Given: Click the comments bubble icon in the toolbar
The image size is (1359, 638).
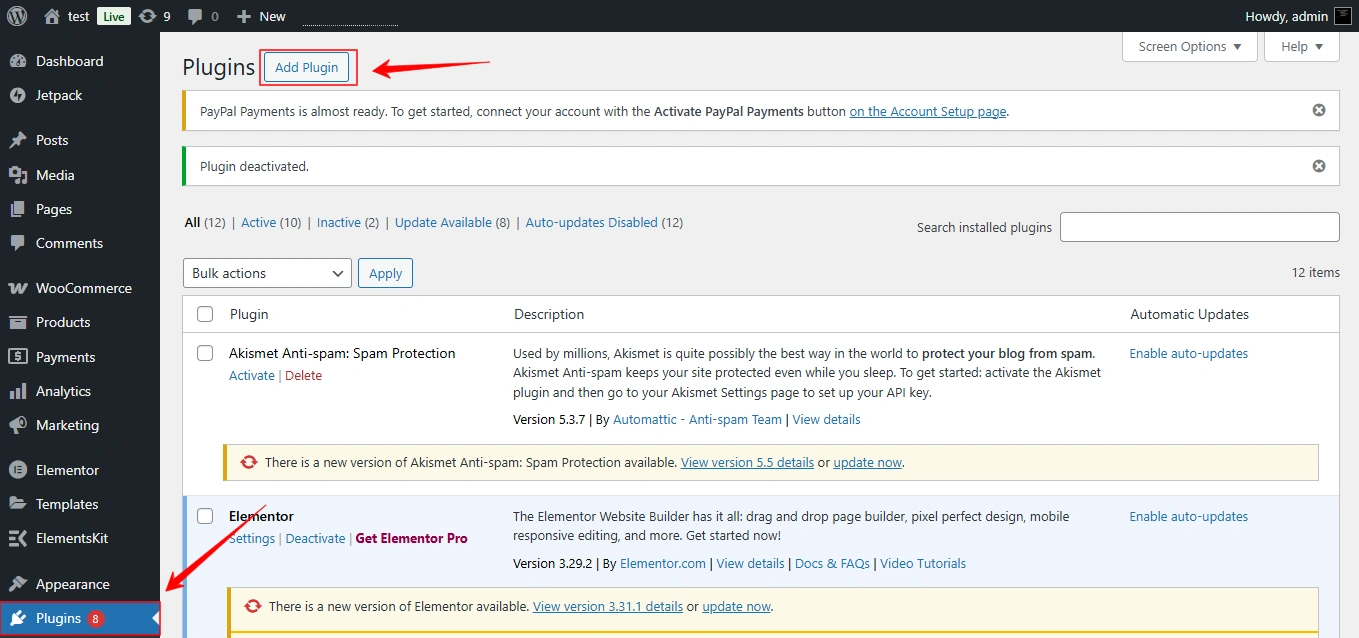Looking at the screenshot, I should point(196,15).
